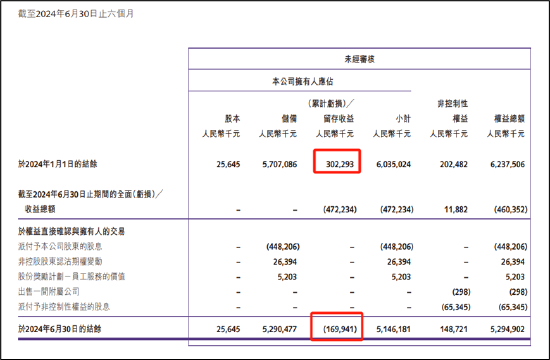Click the row label 派付予本公司股東的股息
The image size is (550, 360).
(60, 246)
